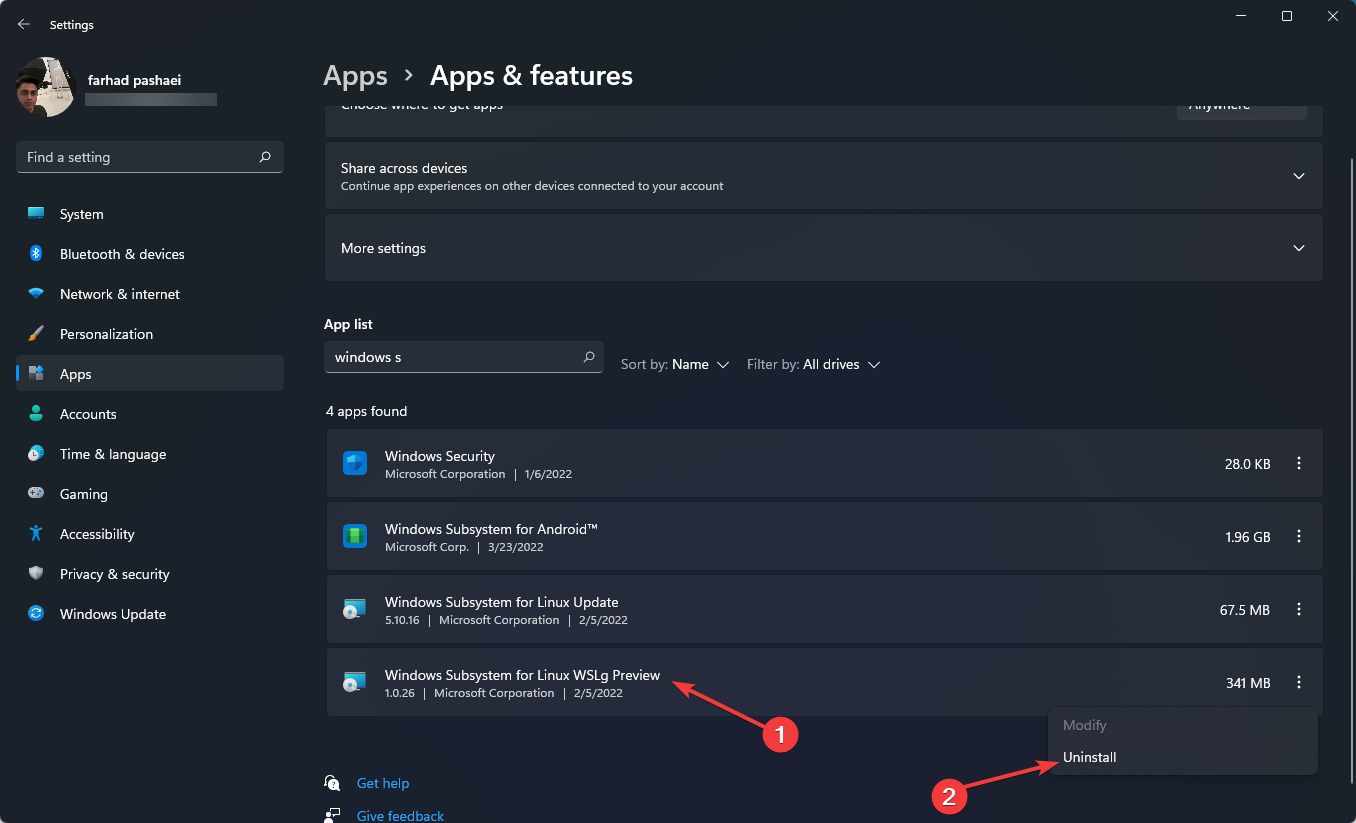The image size is (1356, 823).
Task: Click the Get help link
Action: [383, 783]
